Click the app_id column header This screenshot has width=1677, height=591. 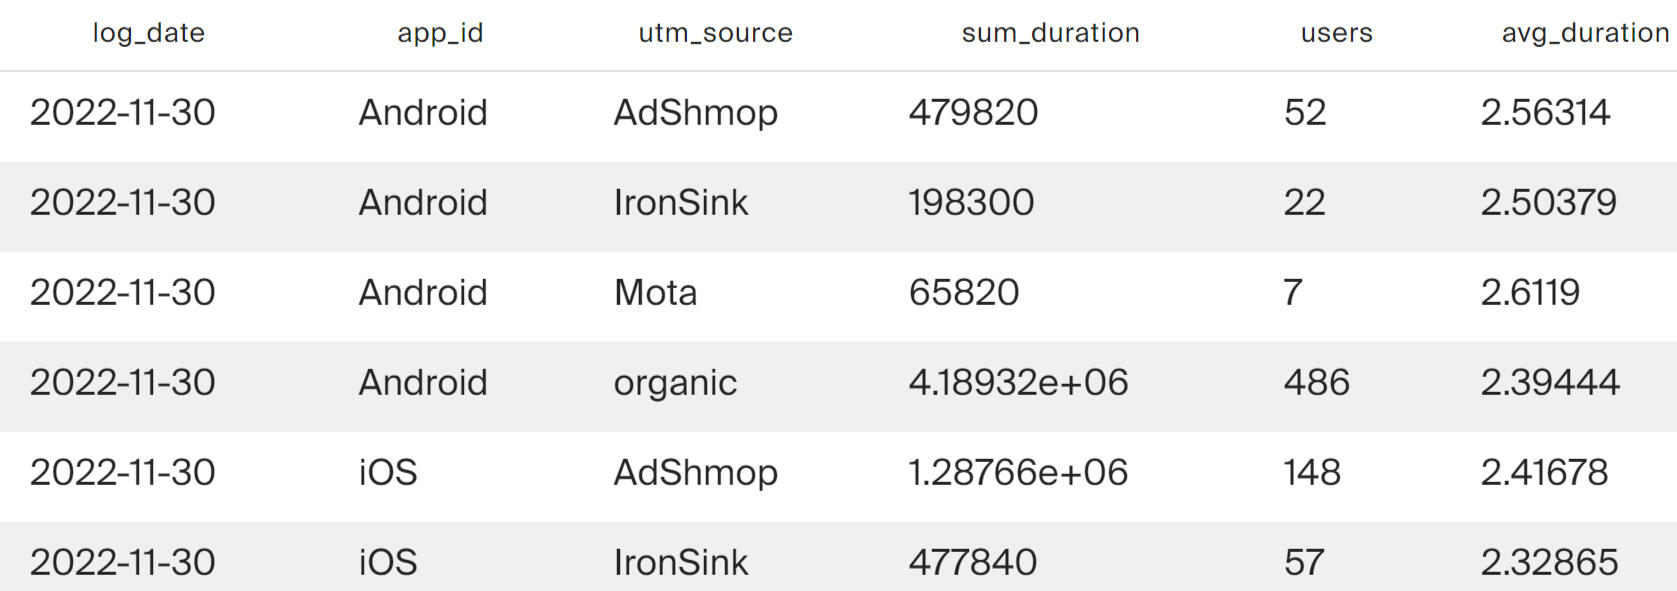pos(440,33)
